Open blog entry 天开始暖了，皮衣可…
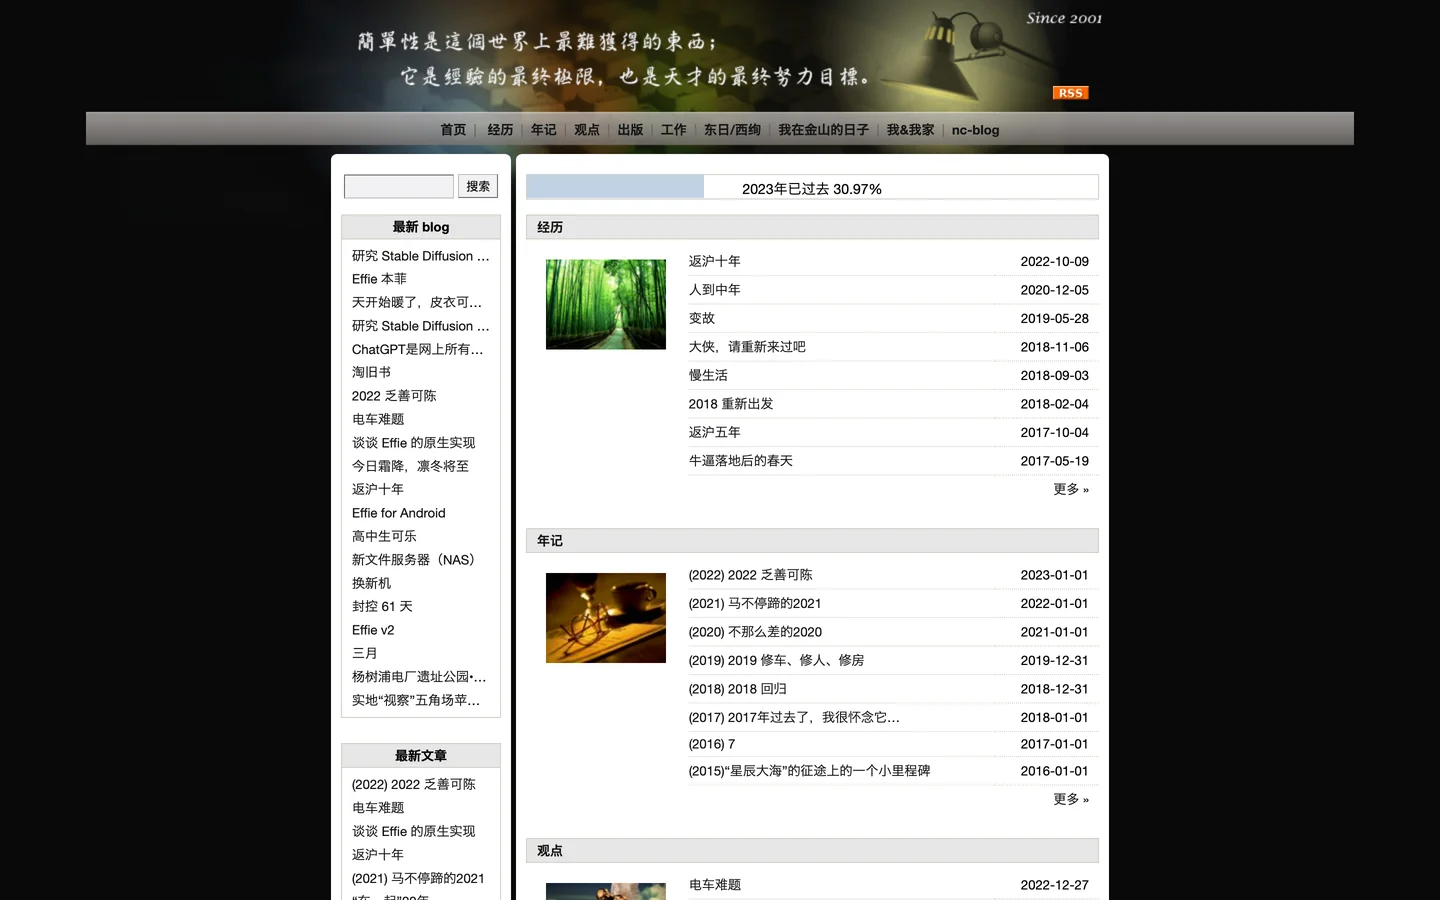This screenshot has height=900, width=1440. pyautogui.click(x=417, y=302)
